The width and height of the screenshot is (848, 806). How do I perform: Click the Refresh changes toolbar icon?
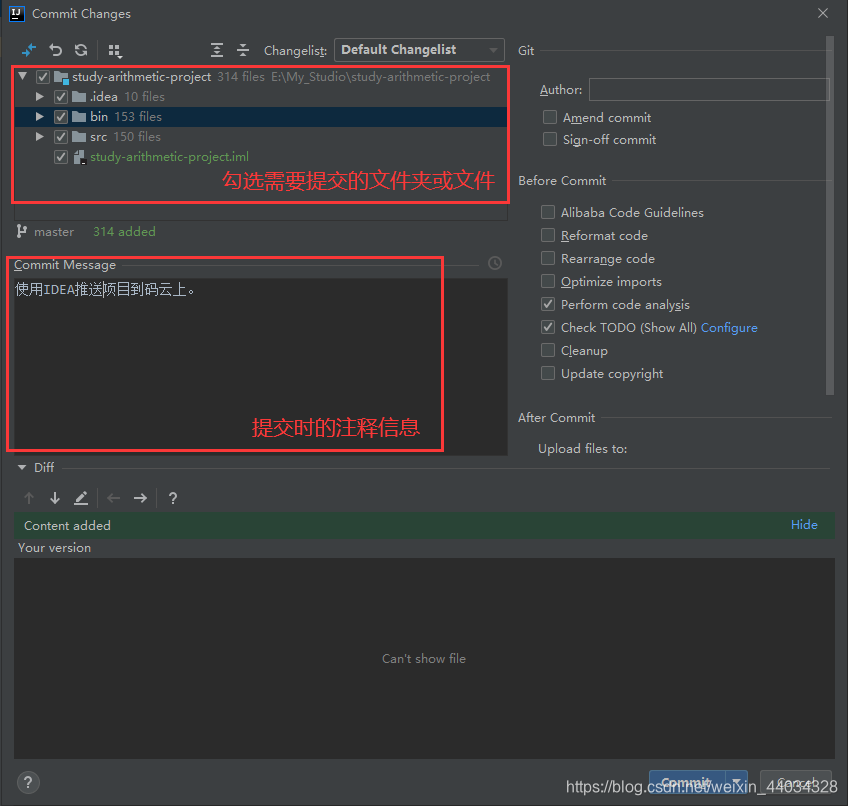(81, 50)
